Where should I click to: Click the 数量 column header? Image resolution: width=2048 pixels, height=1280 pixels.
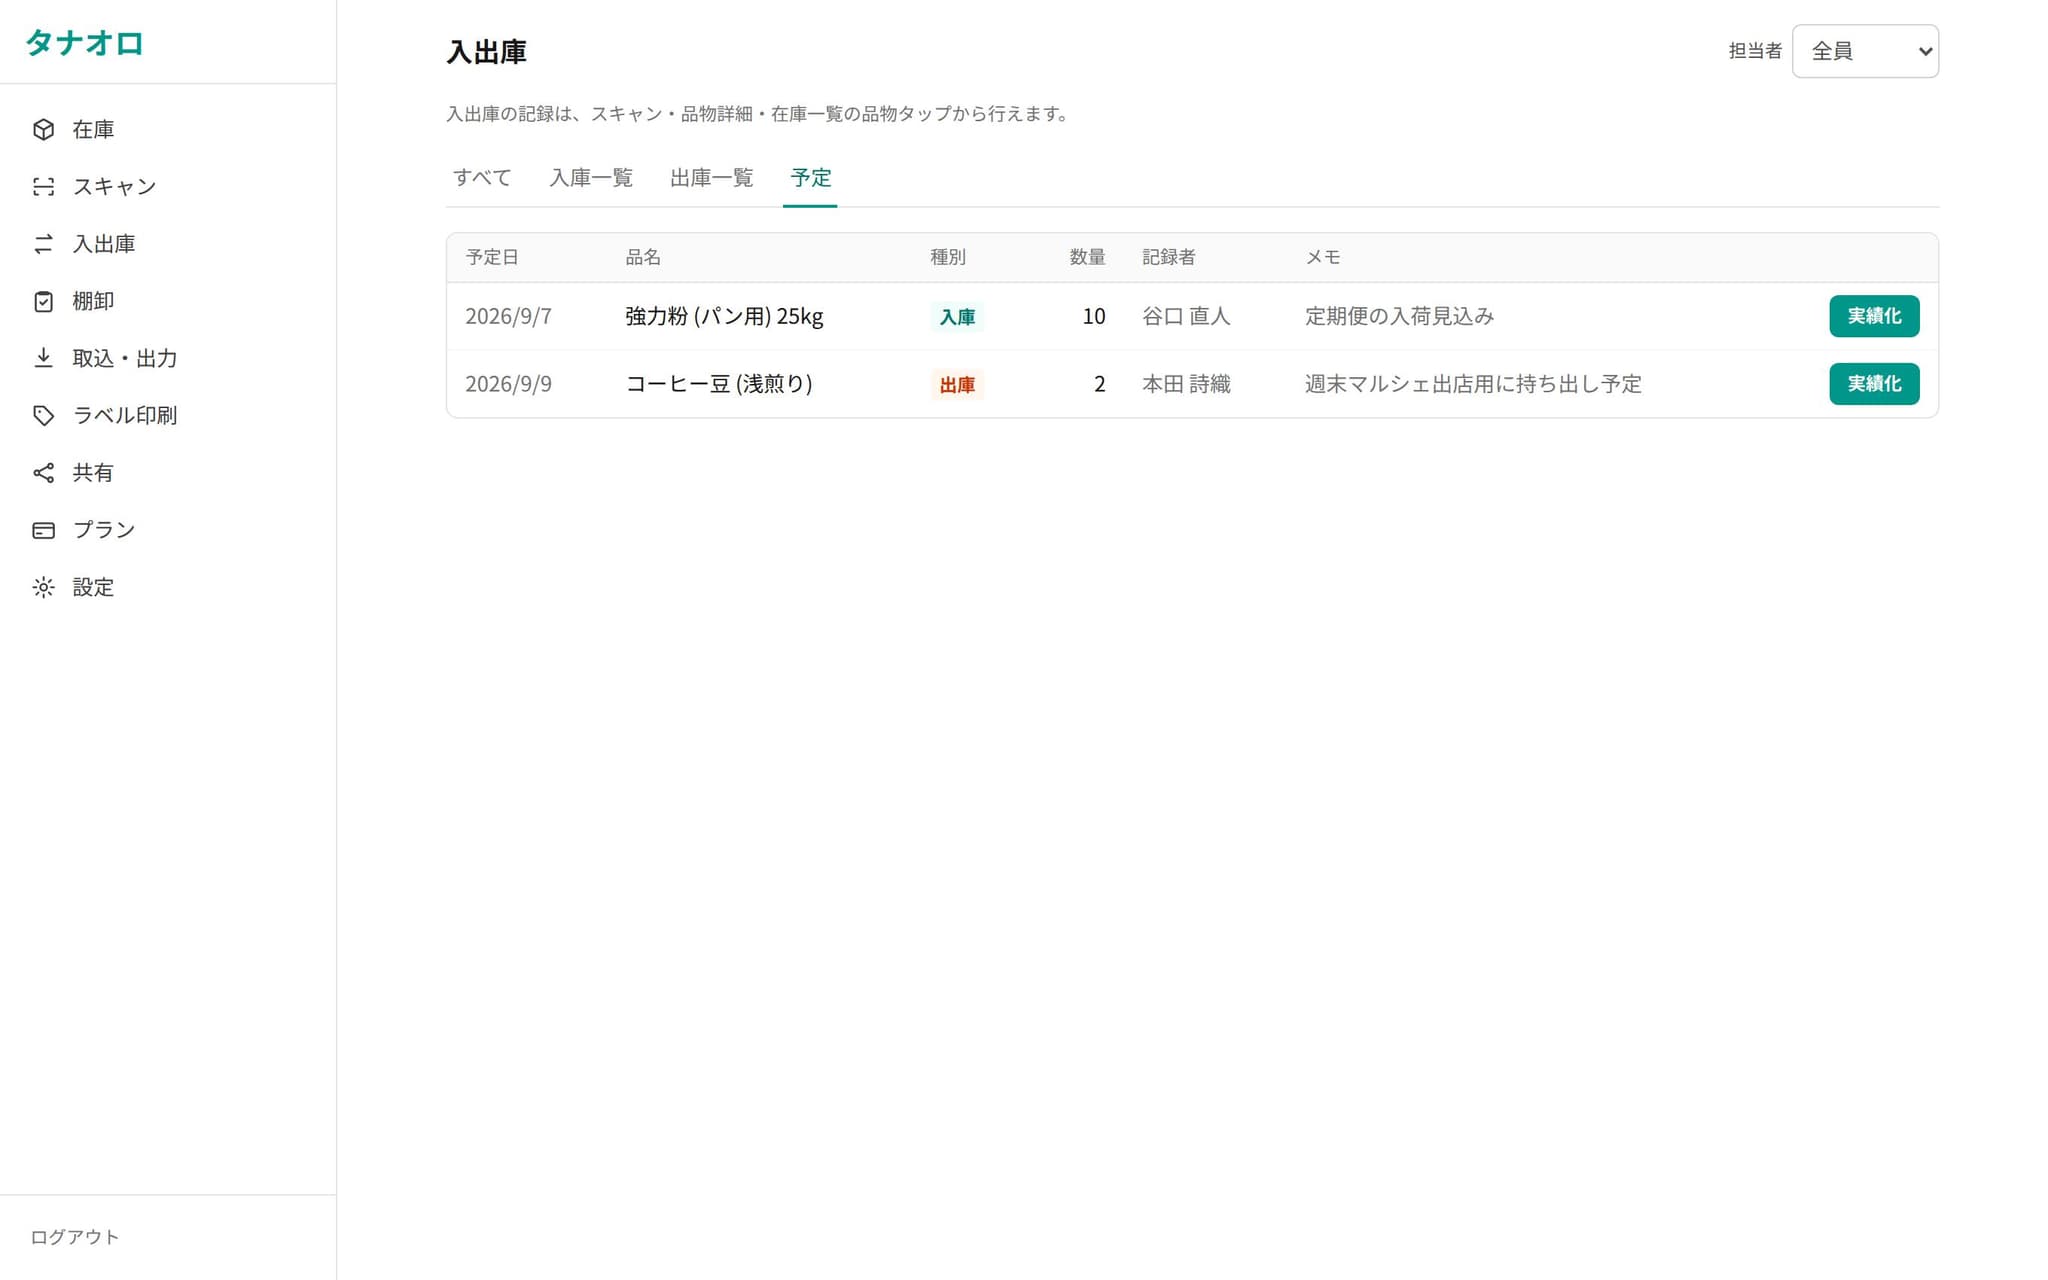click(1087, 257)
